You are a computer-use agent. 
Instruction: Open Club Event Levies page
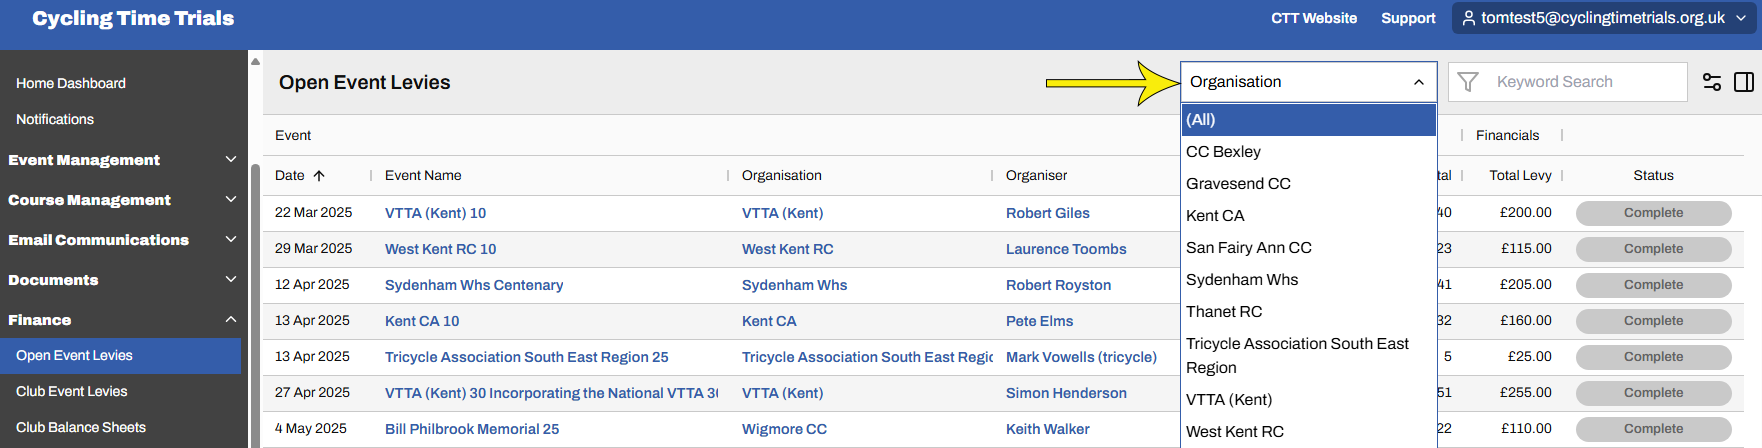[72, 392]
